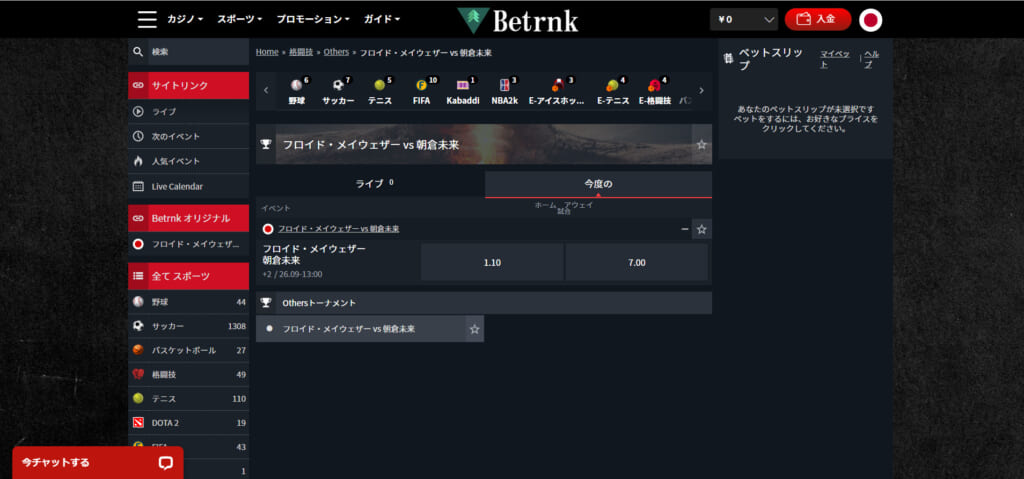Move the sports carousel right
This screenshot has width=1024, height=479.
click(701, 90)
